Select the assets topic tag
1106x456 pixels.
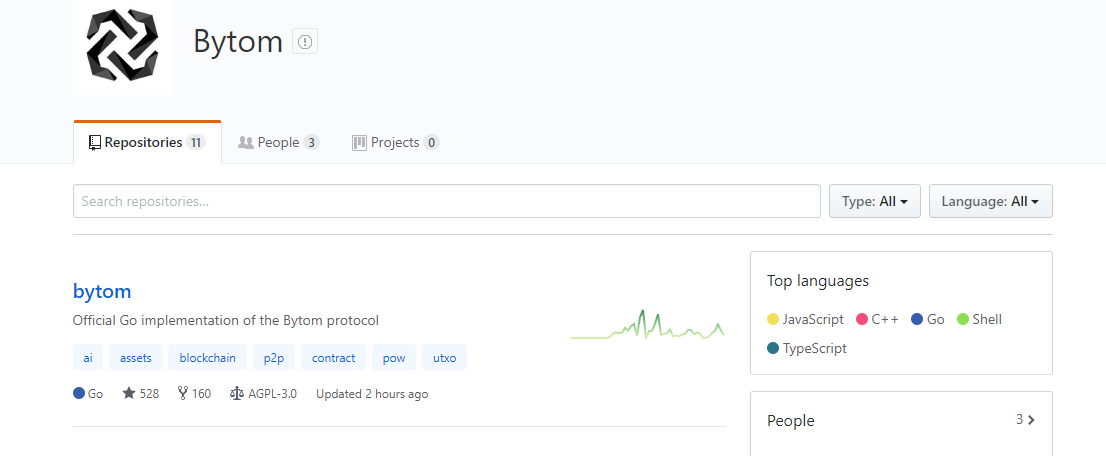tap(135, 357)
